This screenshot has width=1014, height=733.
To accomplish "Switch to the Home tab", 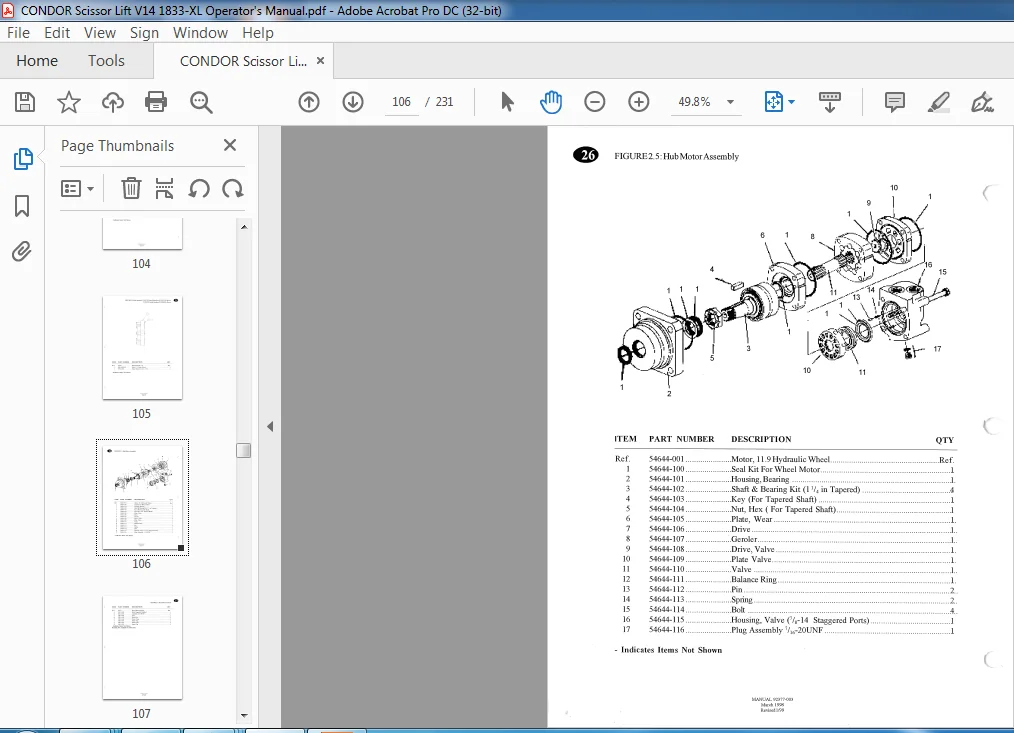I will pyautogui.click(x=37, y=61).
